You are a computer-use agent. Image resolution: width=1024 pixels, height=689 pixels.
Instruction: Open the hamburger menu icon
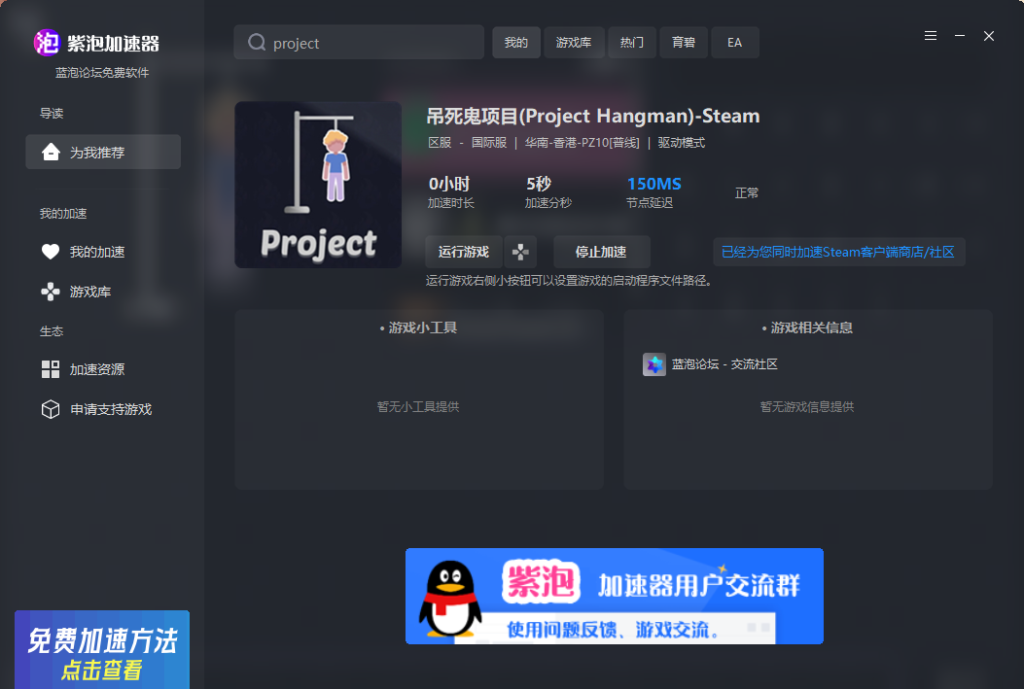pos(931,36)
